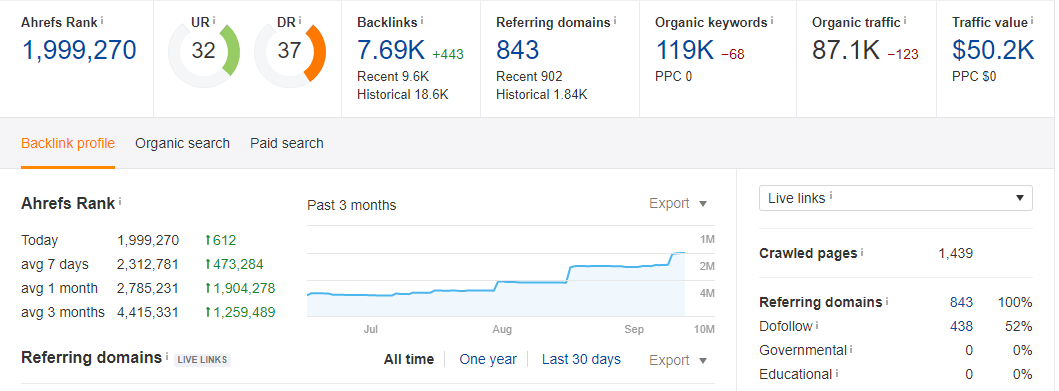Screen dimensions: 1059x391
Task: Click the 87.1K organic traffic value
Action: pos(846,51)
